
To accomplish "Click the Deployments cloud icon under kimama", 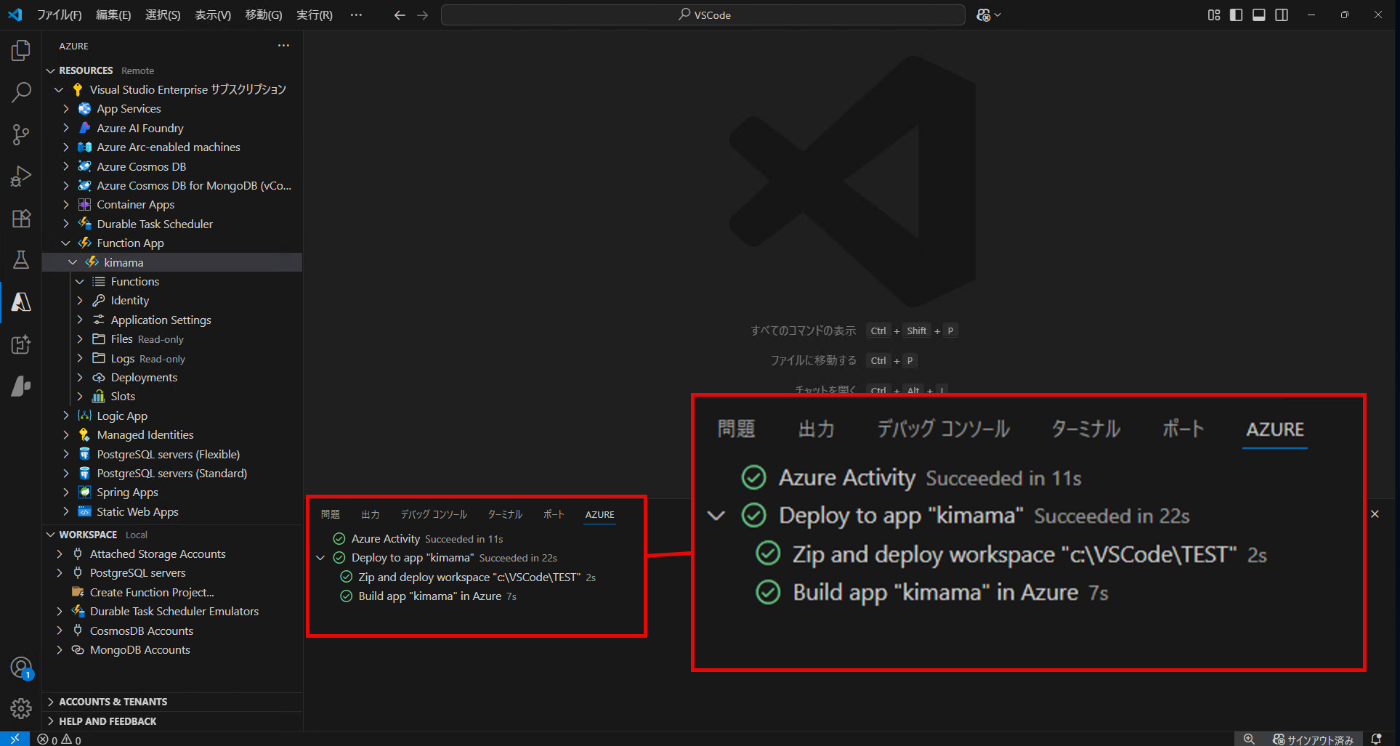I will [x=99, y=378].
